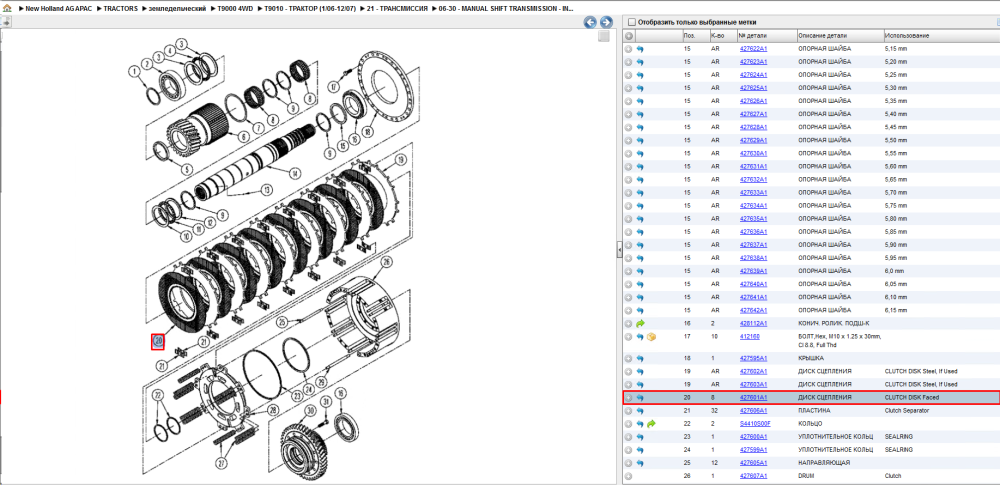
Task: Sort by the 'Поз.' column header
Action: coord(695,36)
